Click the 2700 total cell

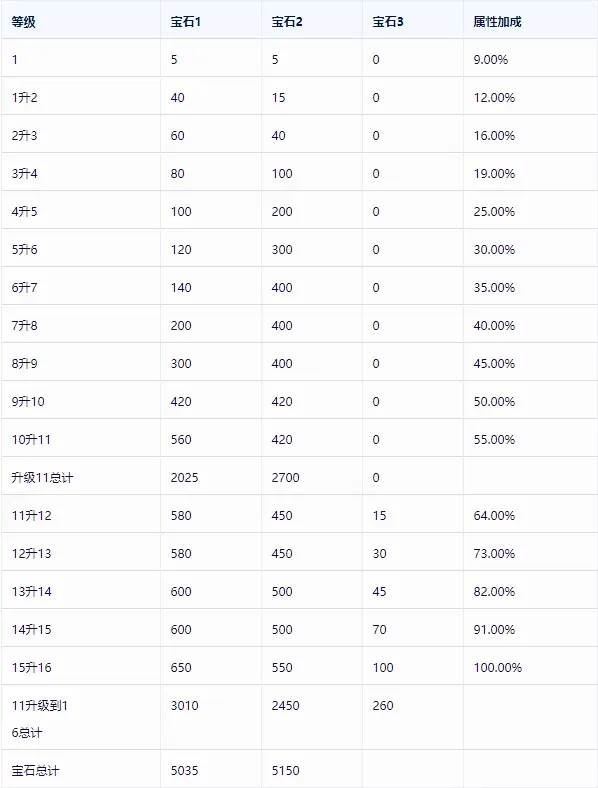coord(285,477)
